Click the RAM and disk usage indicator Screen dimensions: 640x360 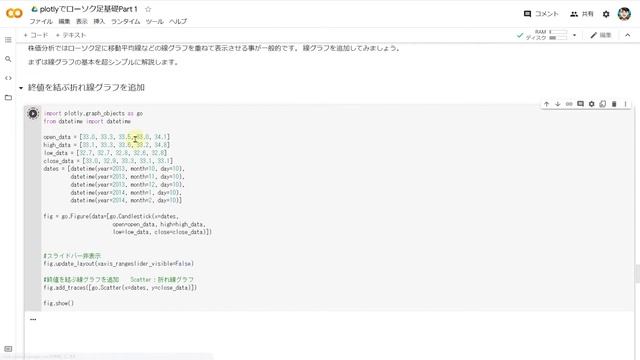pos(547,35)
